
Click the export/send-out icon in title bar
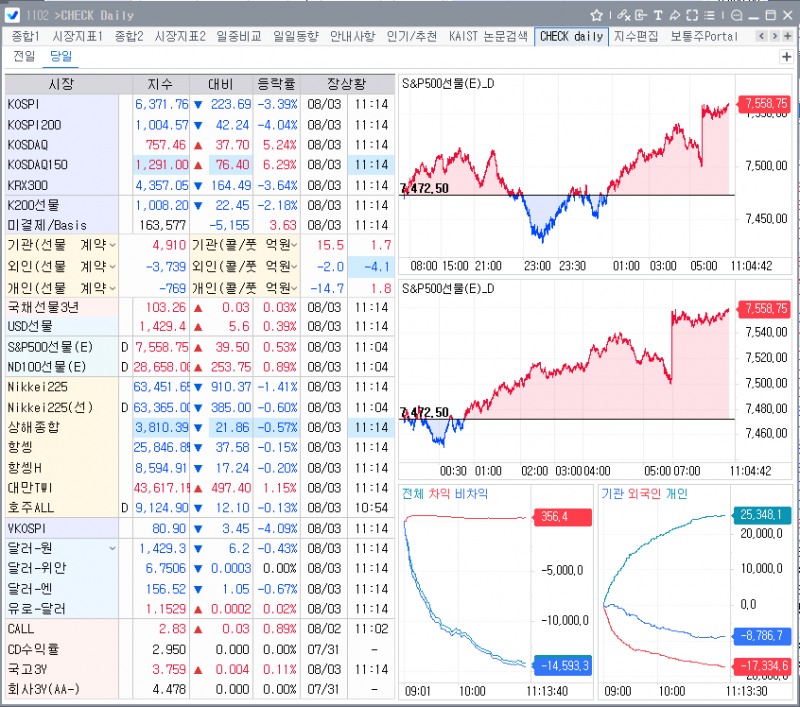[x=641, y=15]
